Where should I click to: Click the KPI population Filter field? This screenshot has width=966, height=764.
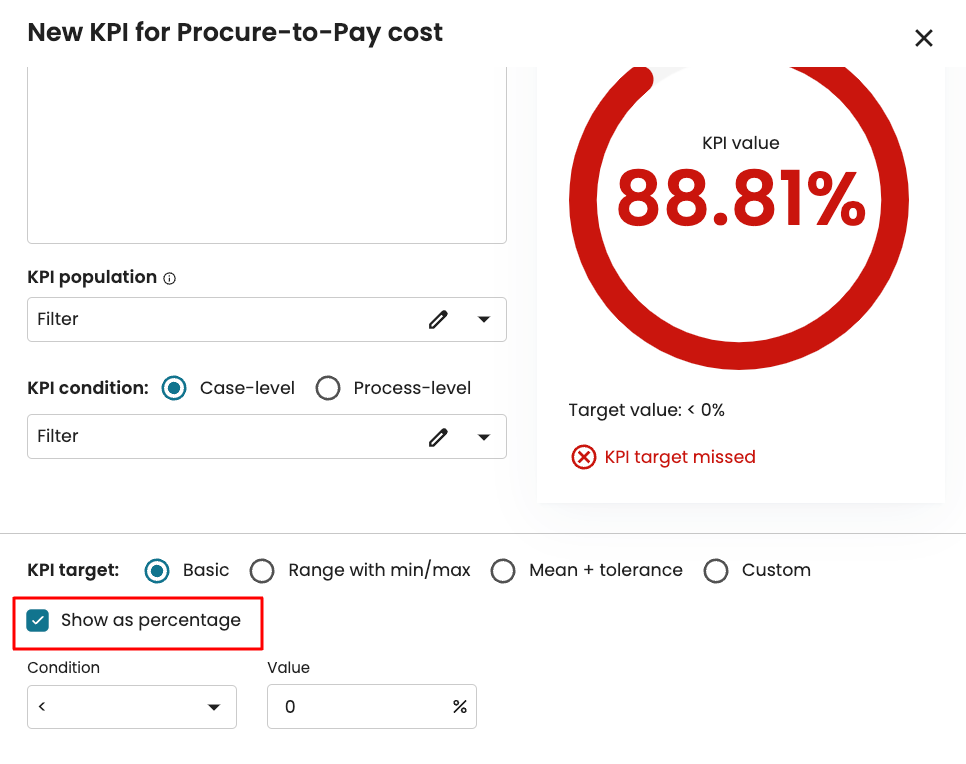point(220,319)
